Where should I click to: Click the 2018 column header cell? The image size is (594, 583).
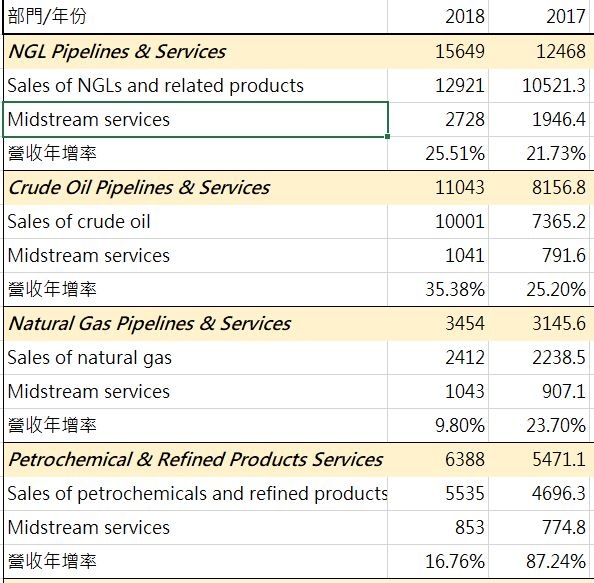(438, 17)
